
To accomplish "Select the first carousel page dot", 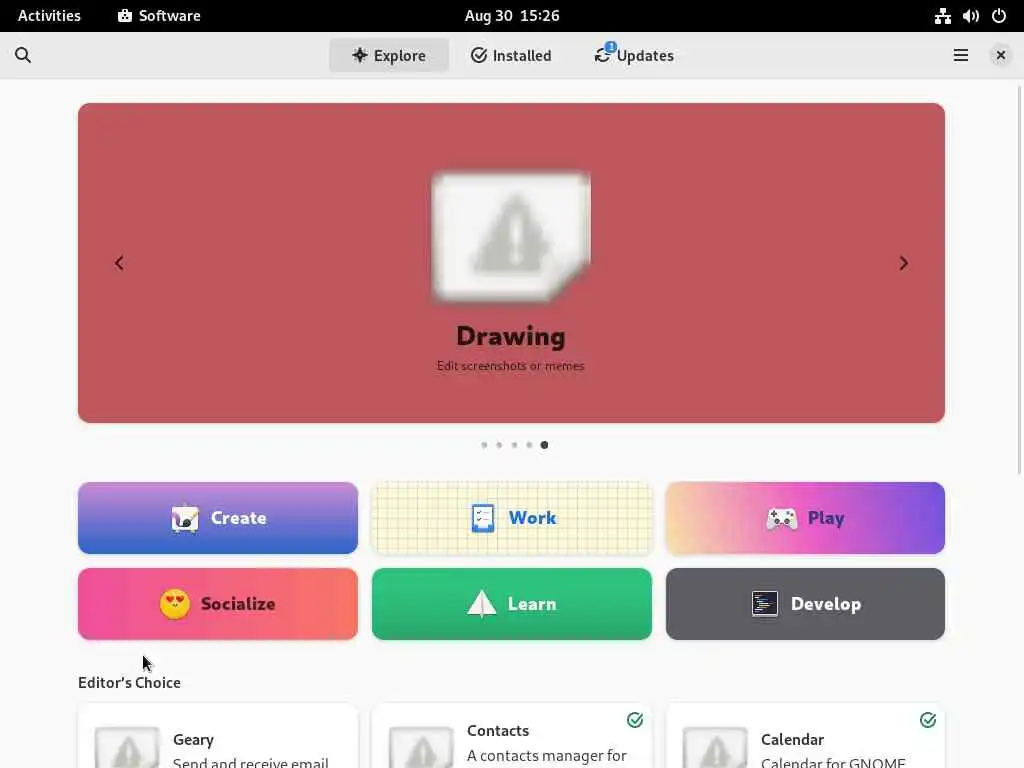I will (484, 445).
